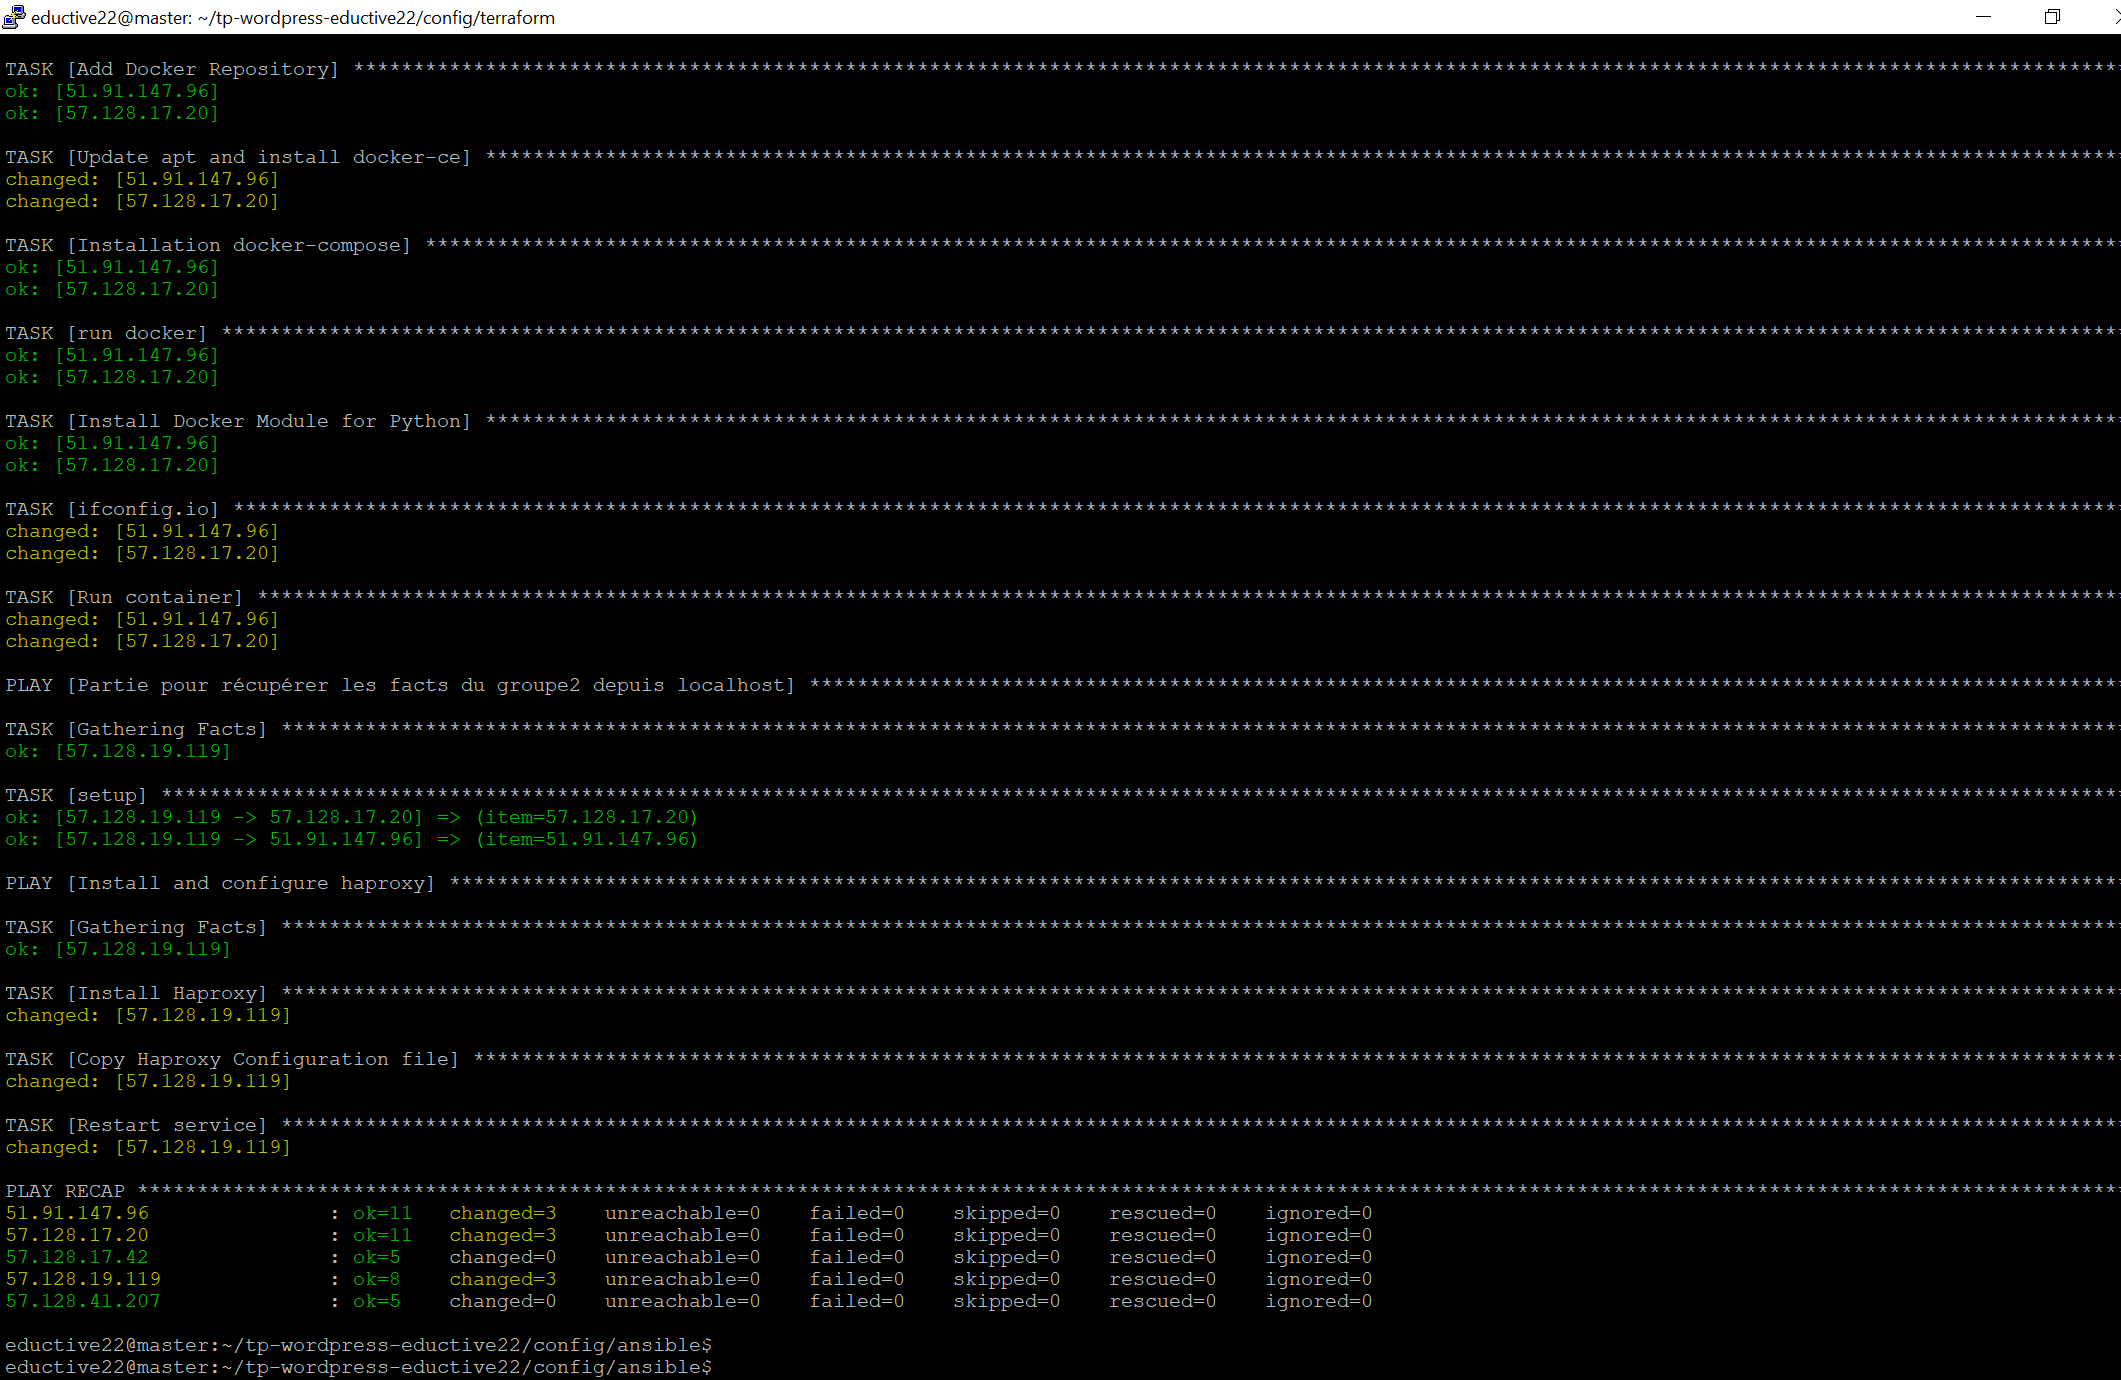Click the TASK [Gathering Facts] line
The image size is (2121, 1380).
pyautogui.click(x=135, y=728)
